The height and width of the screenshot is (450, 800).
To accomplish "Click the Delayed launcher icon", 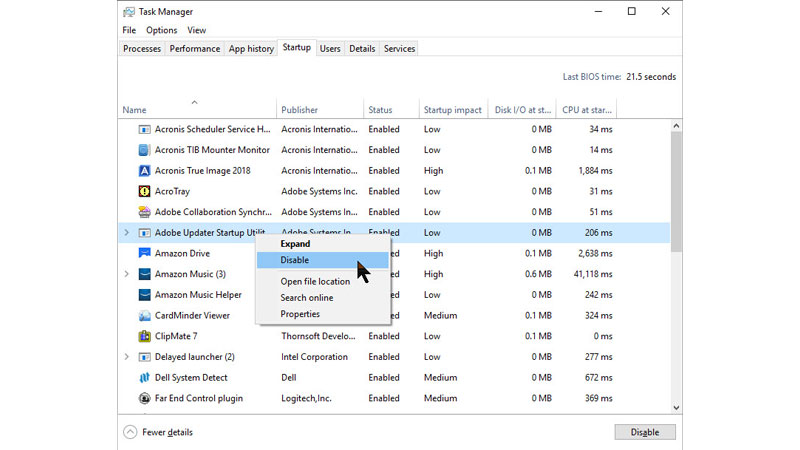I will click(x=144, y=357).
